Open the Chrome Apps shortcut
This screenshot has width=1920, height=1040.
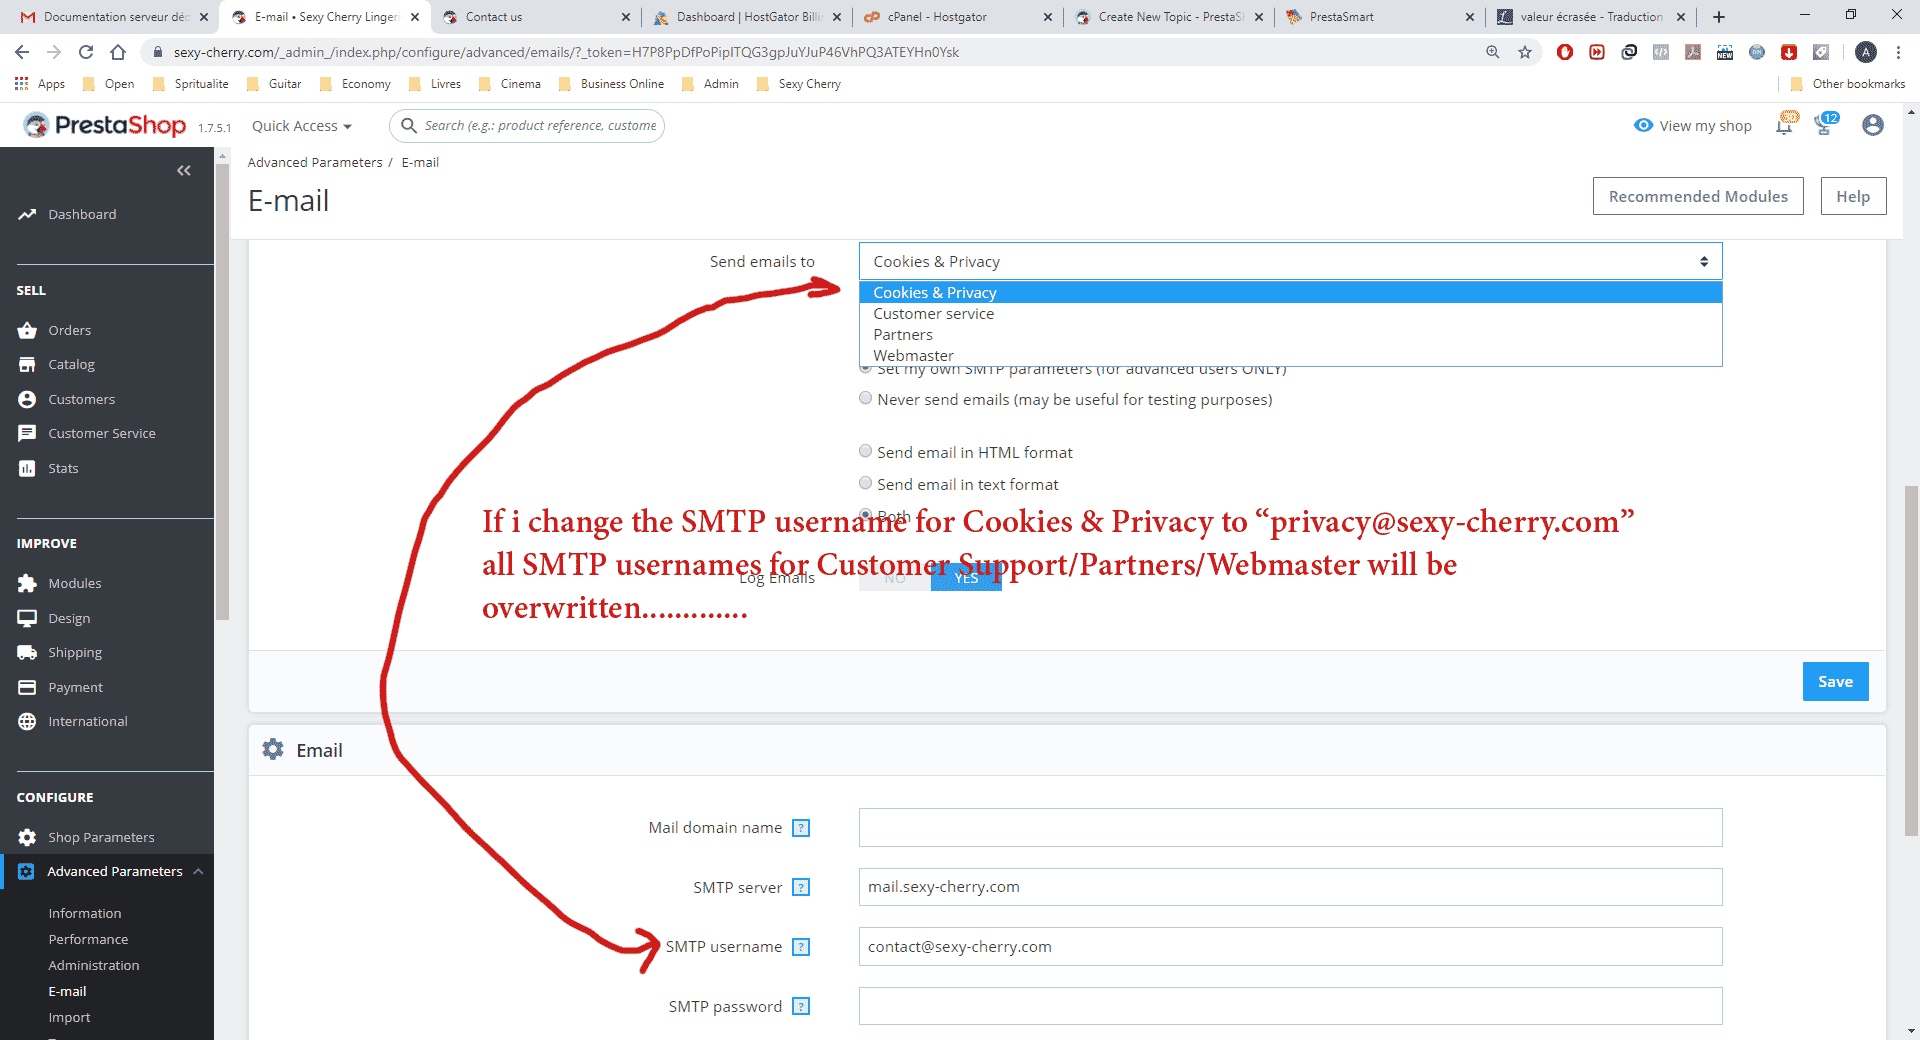coord(40,84)
